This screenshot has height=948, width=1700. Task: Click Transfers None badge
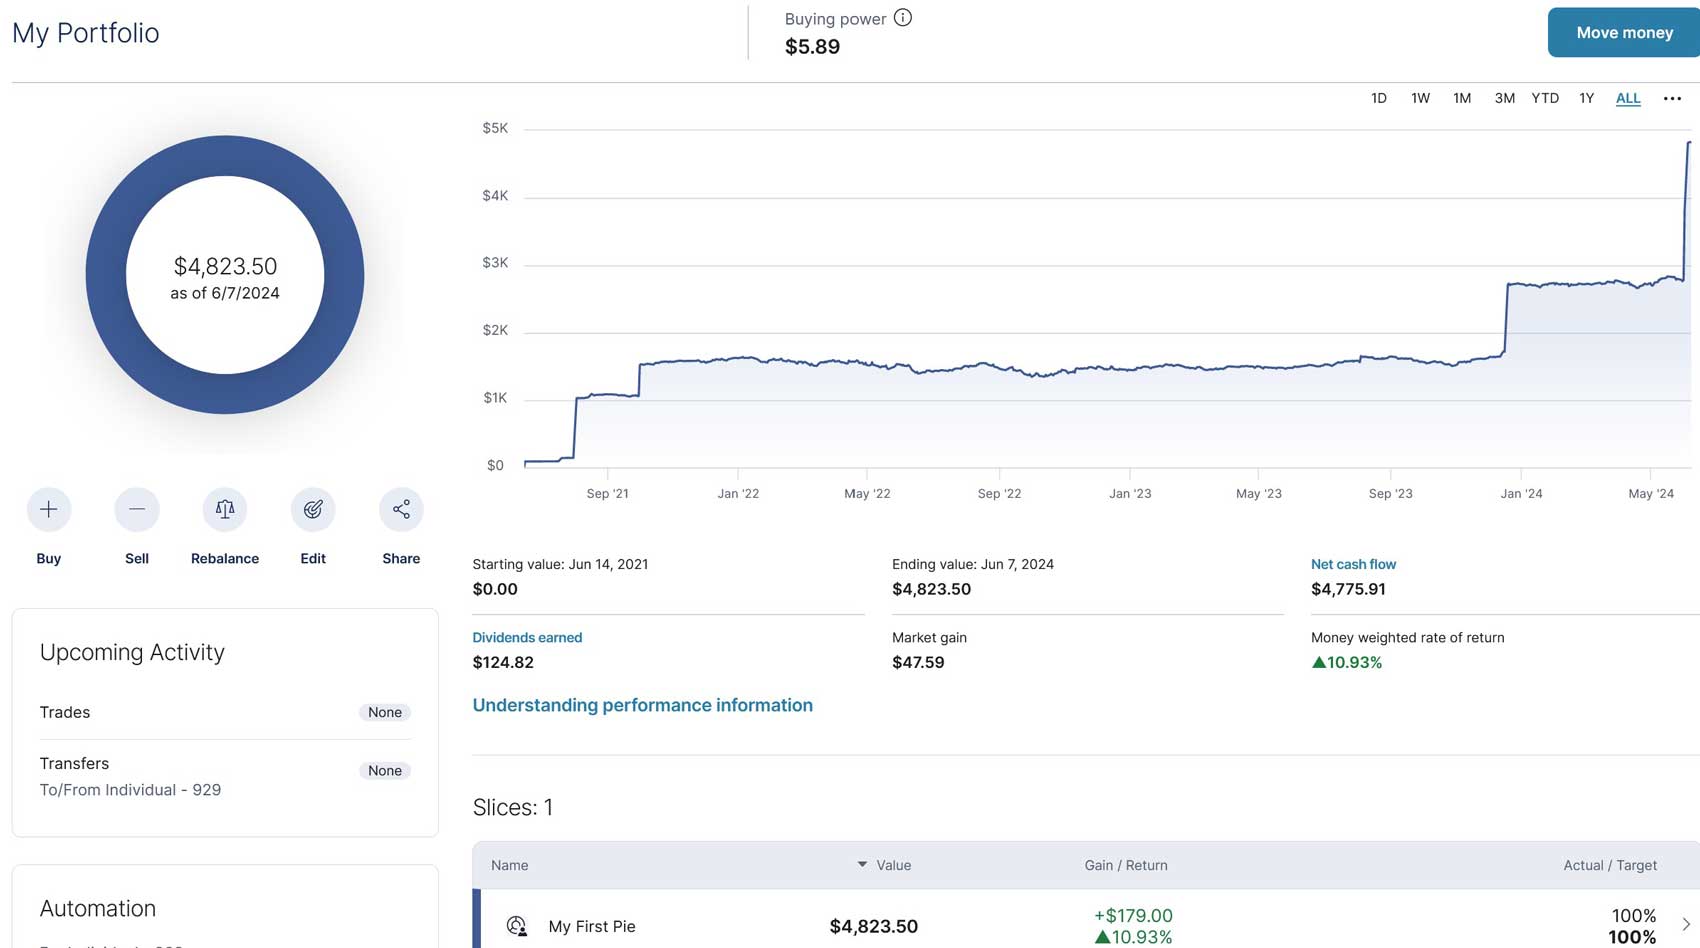[385, 770]
